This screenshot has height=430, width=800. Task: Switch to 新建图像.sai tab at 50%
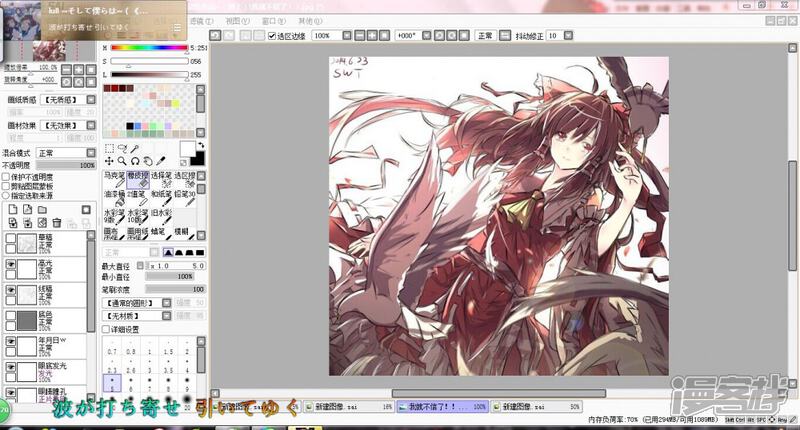[x=536, y=407]
